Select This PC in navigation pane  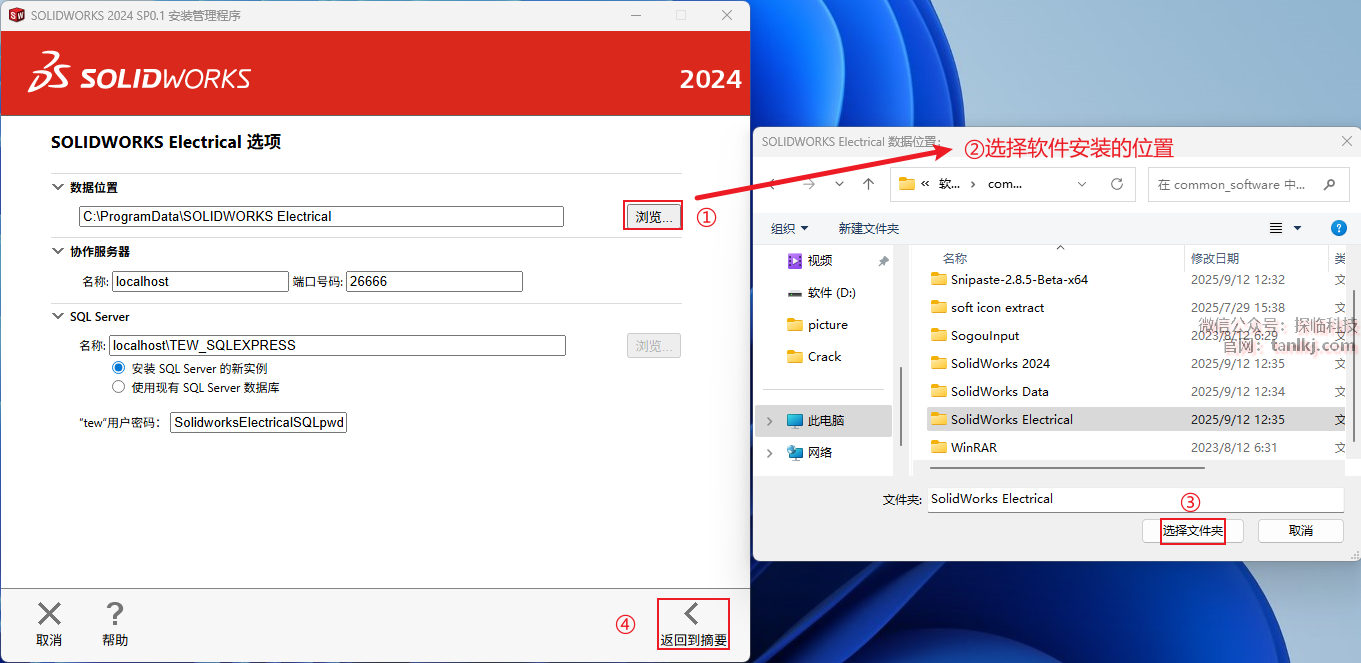pyautogui.click(x=826, y=421)
